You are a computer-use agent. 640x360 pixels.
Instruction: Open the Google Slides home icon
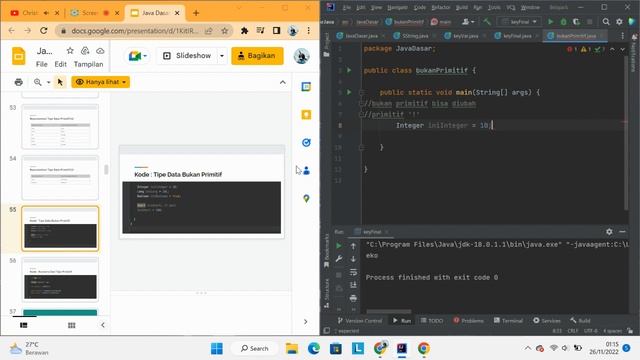pyautogui.click(x=18, y=56)
